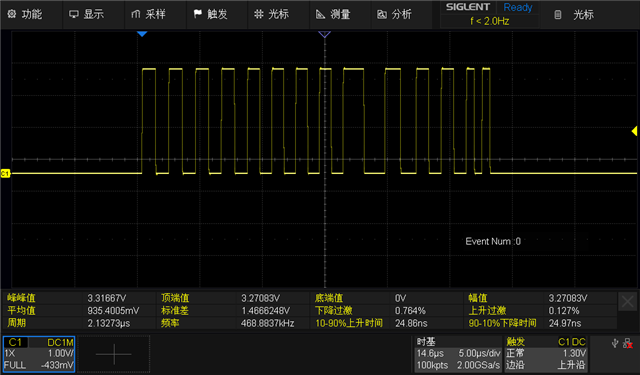Select the 底端值 measurement value 0V
The height and width of the screenshot is (375, 640).
tap(400, 298)
